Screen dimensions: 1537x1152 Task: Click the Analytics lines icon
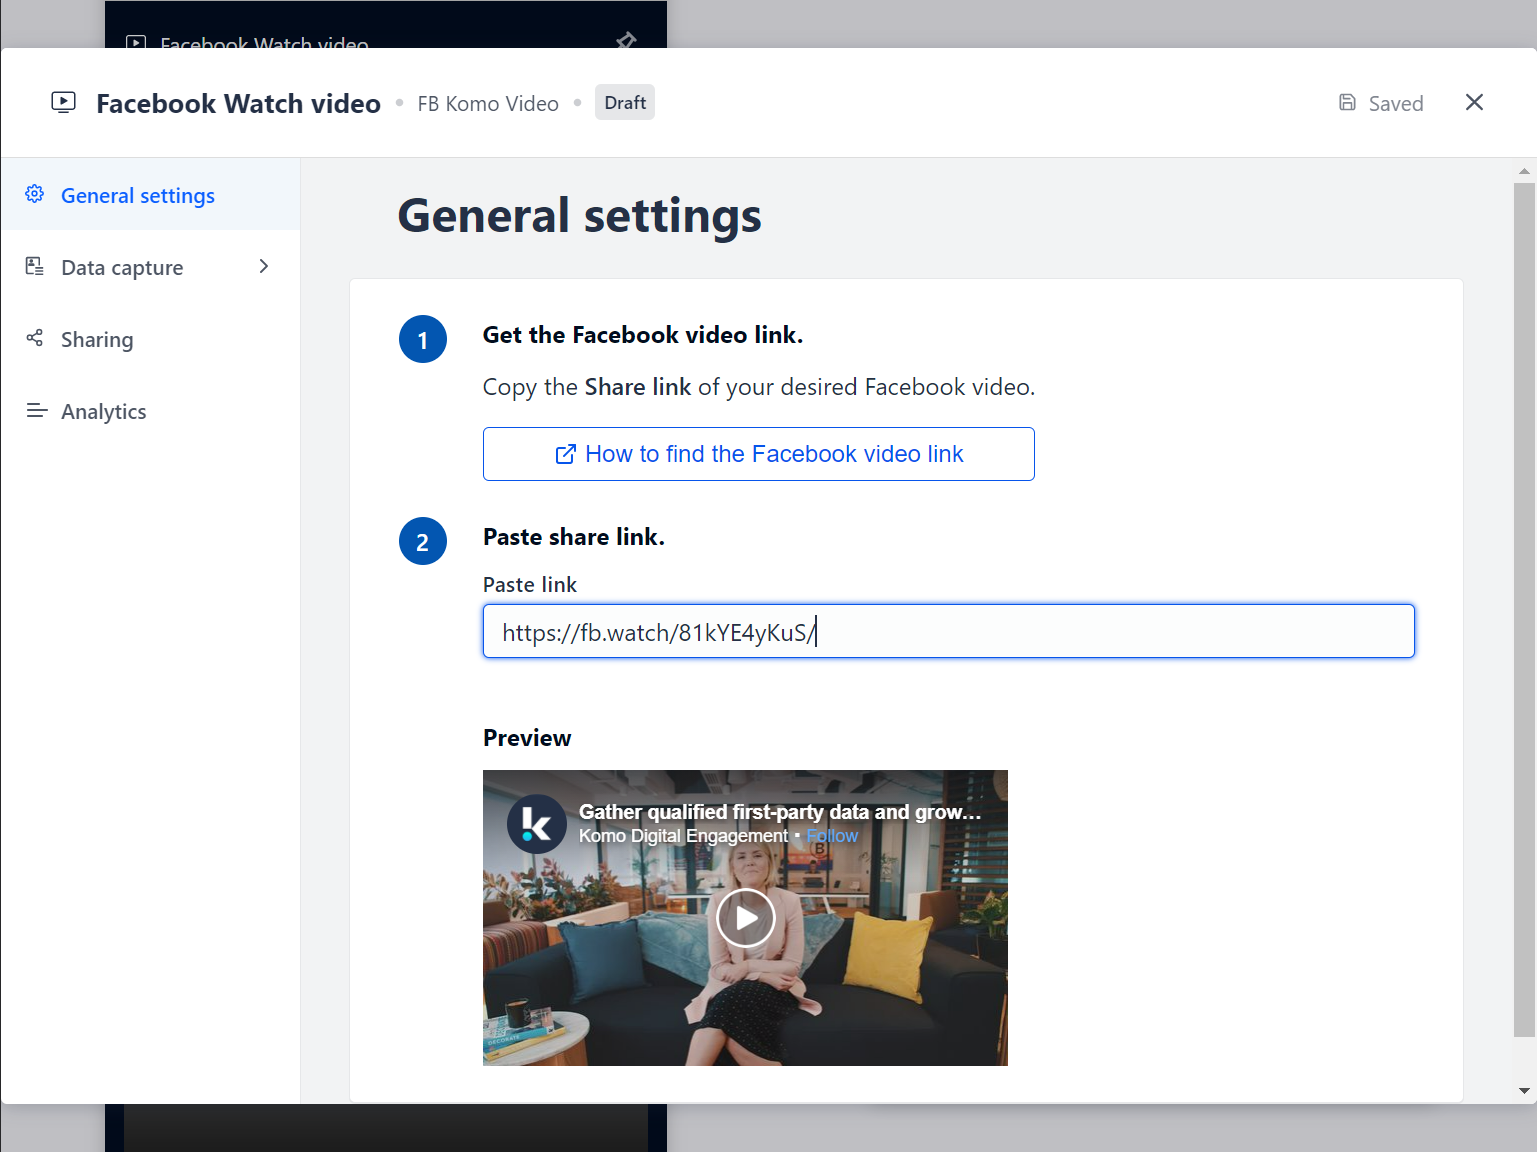37,411
